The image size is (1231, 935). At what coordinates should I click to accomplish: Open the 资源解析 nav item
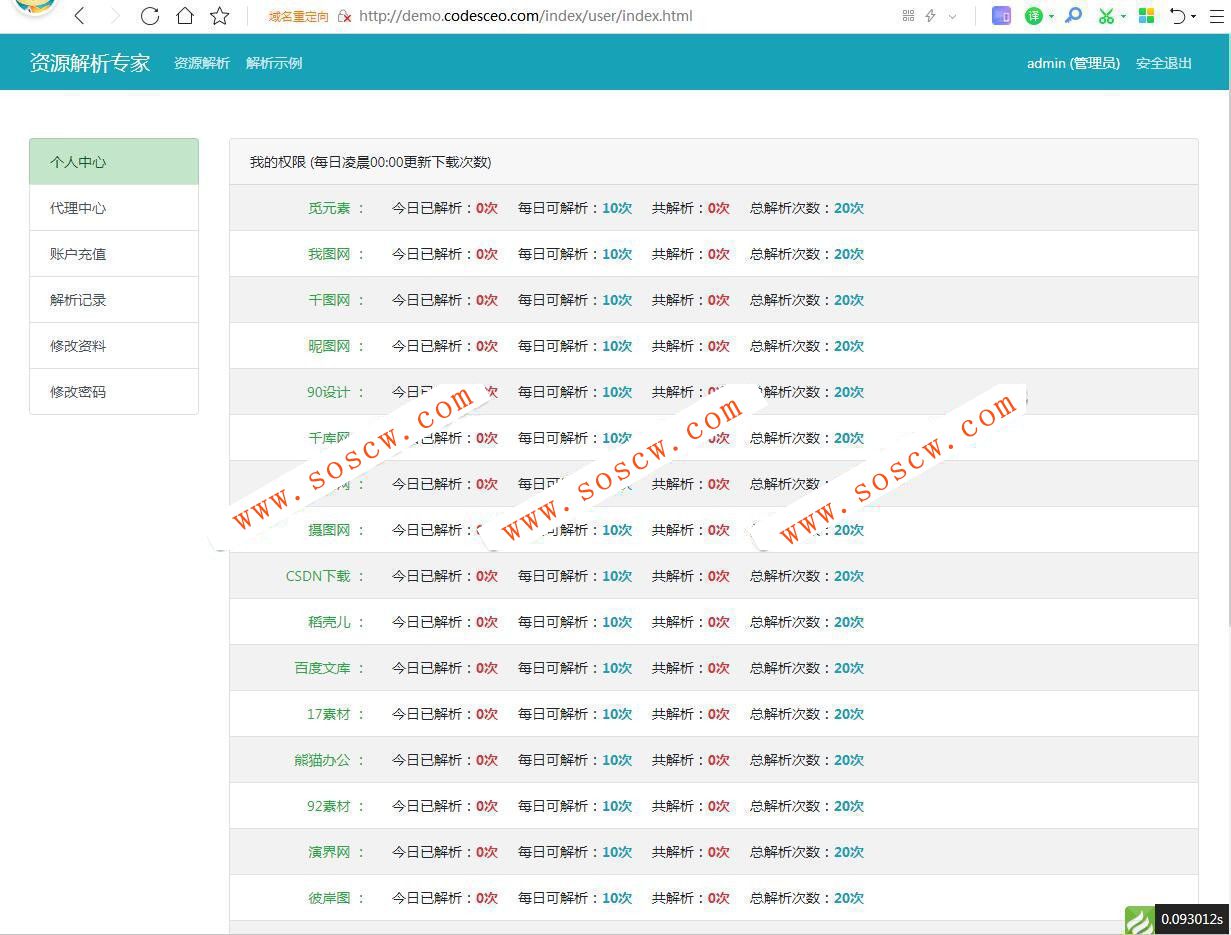pyautogui.click(x=202, y=63)
